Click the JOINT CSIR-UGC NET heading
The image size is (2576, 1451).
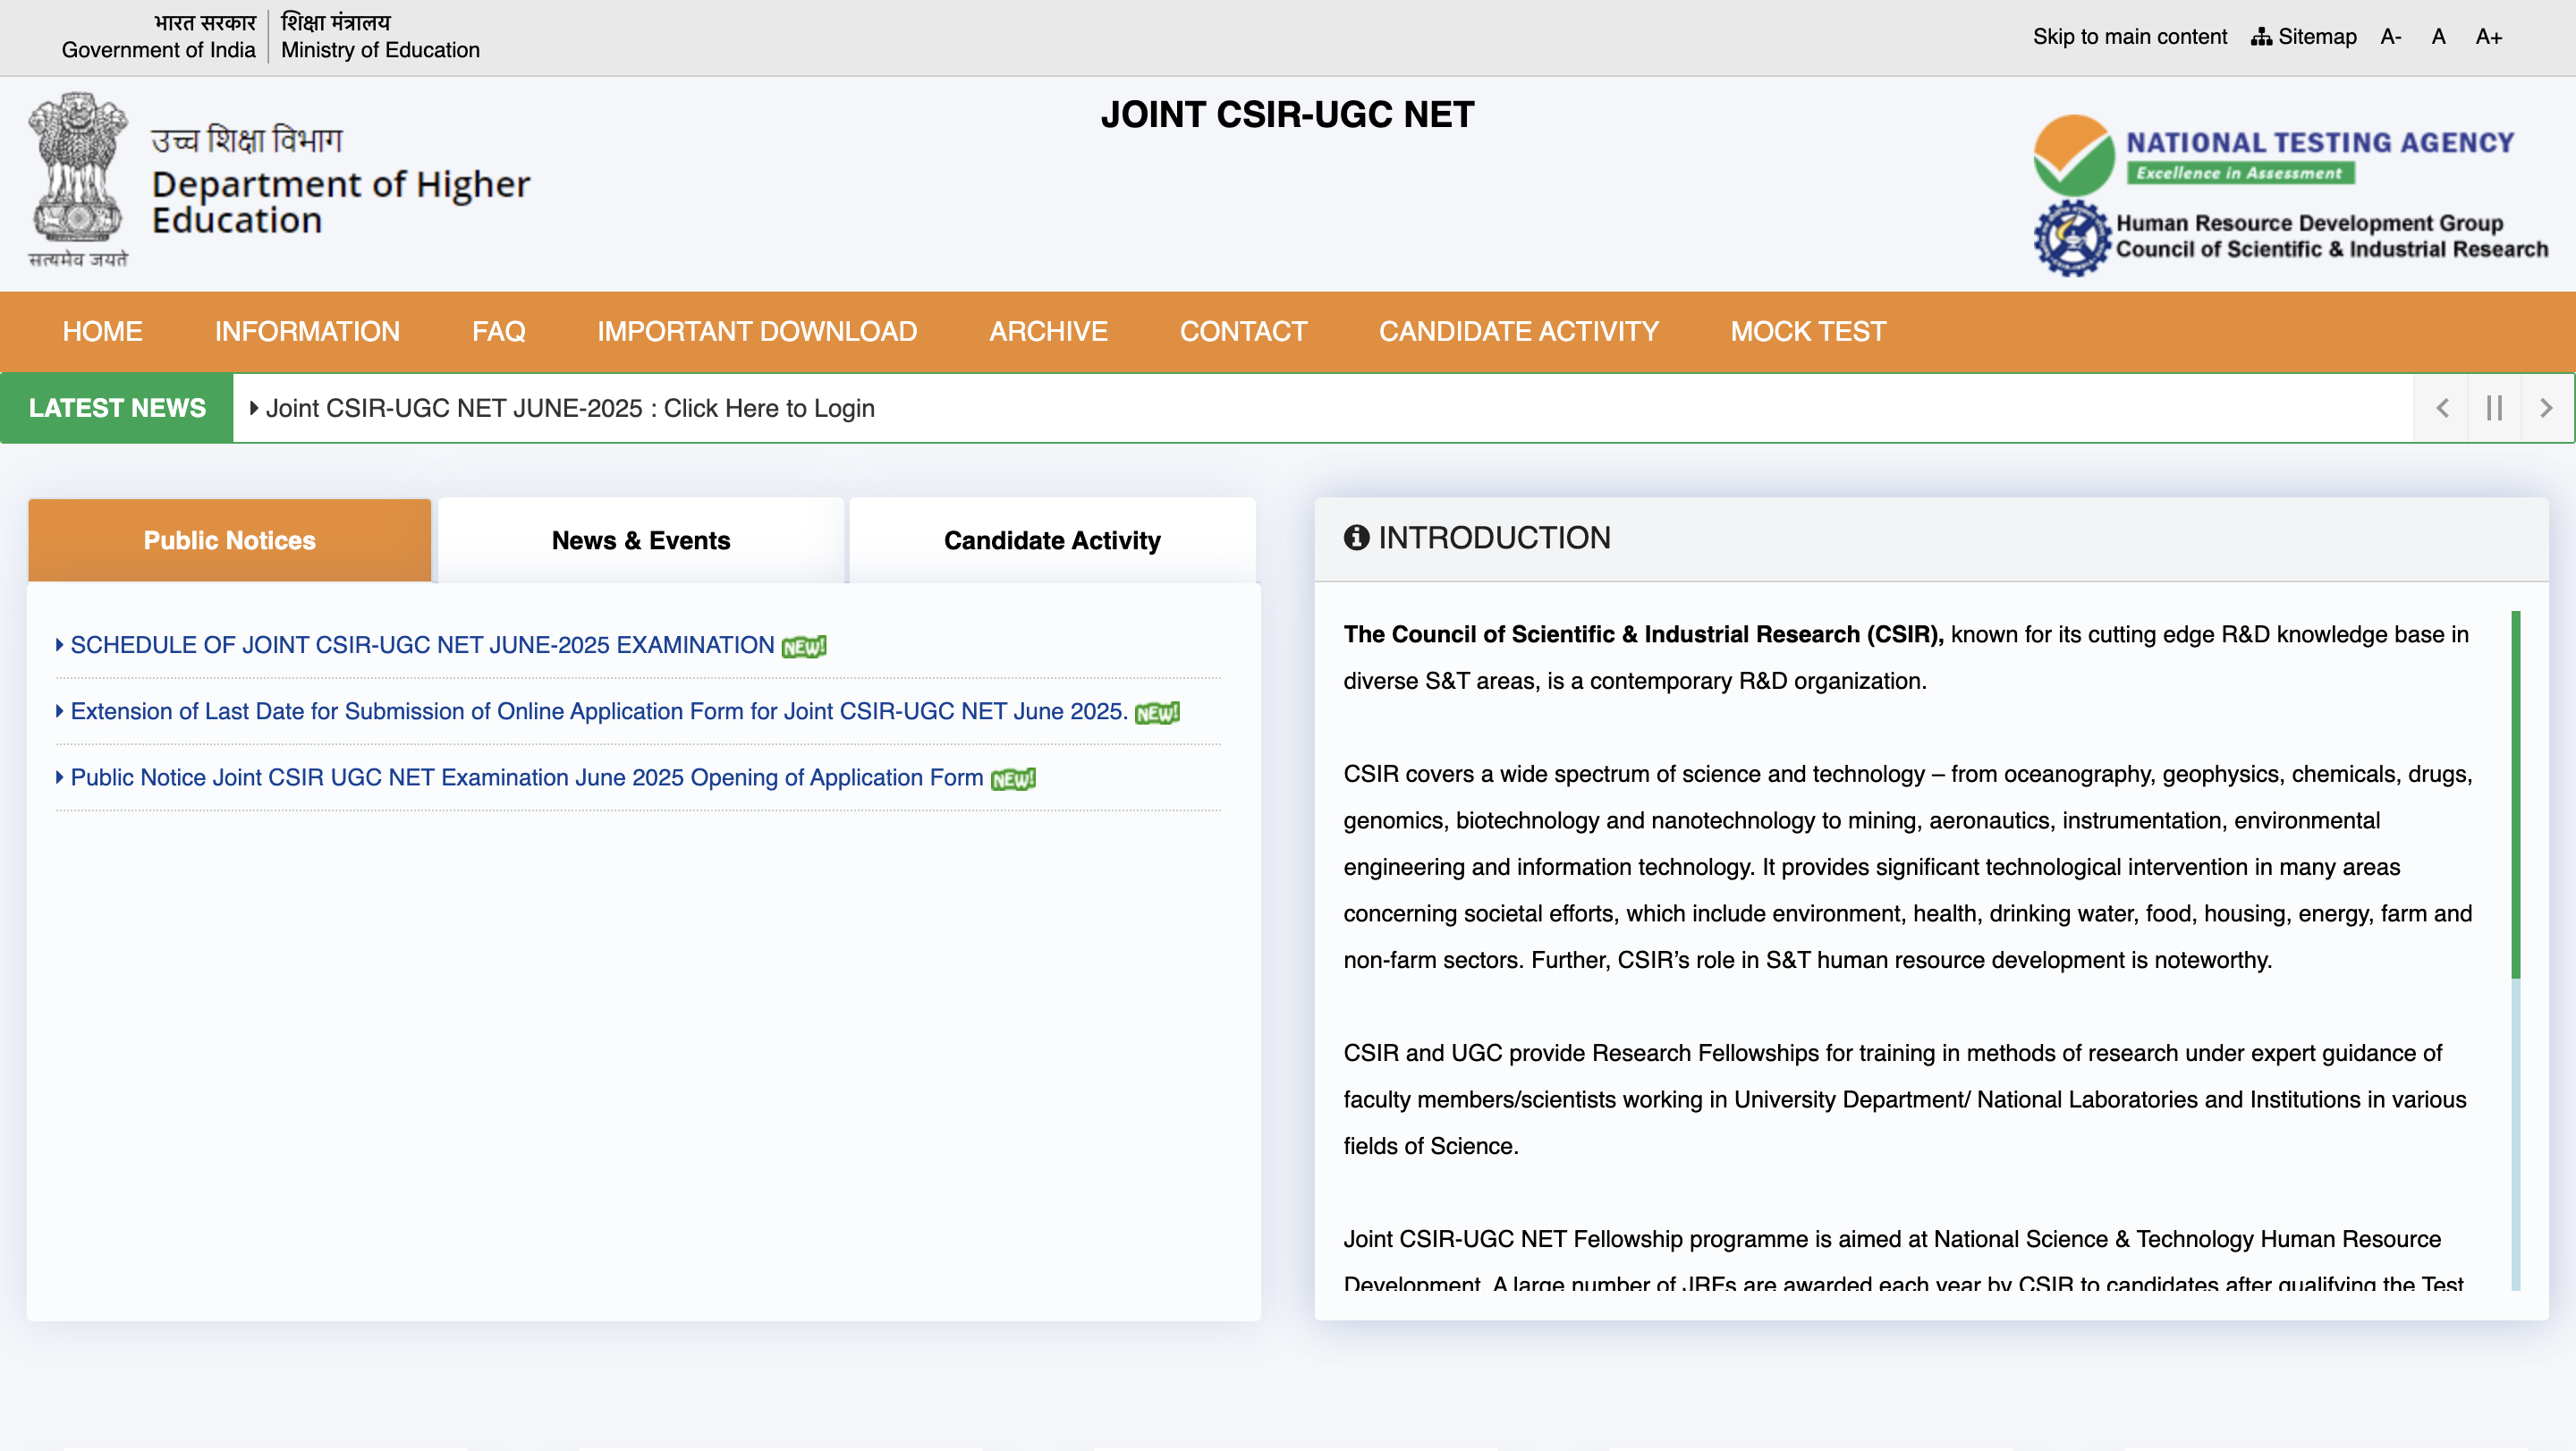click(1288, 115)
